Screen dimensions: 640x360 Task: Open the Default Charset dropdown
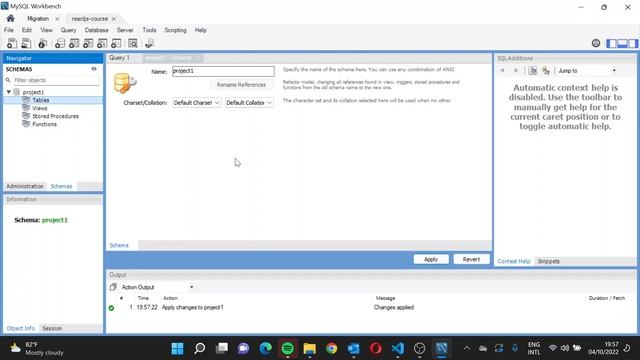pos(196,102)
